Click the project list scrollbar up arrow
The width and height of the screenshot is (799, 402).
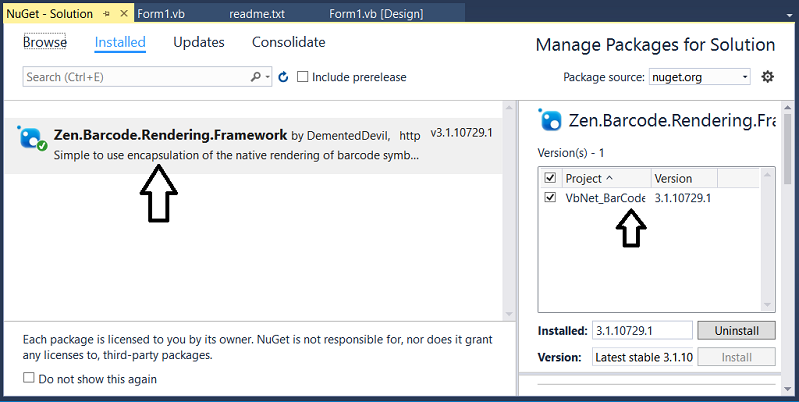point(767,174)
